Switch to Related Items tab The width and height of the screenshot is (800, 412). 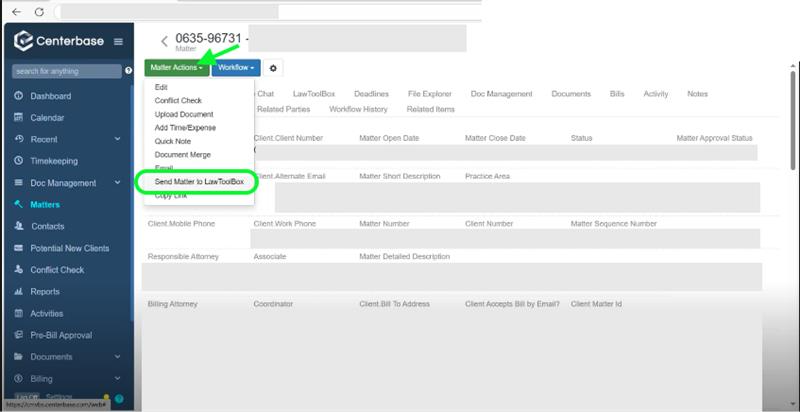click(430, 109)
